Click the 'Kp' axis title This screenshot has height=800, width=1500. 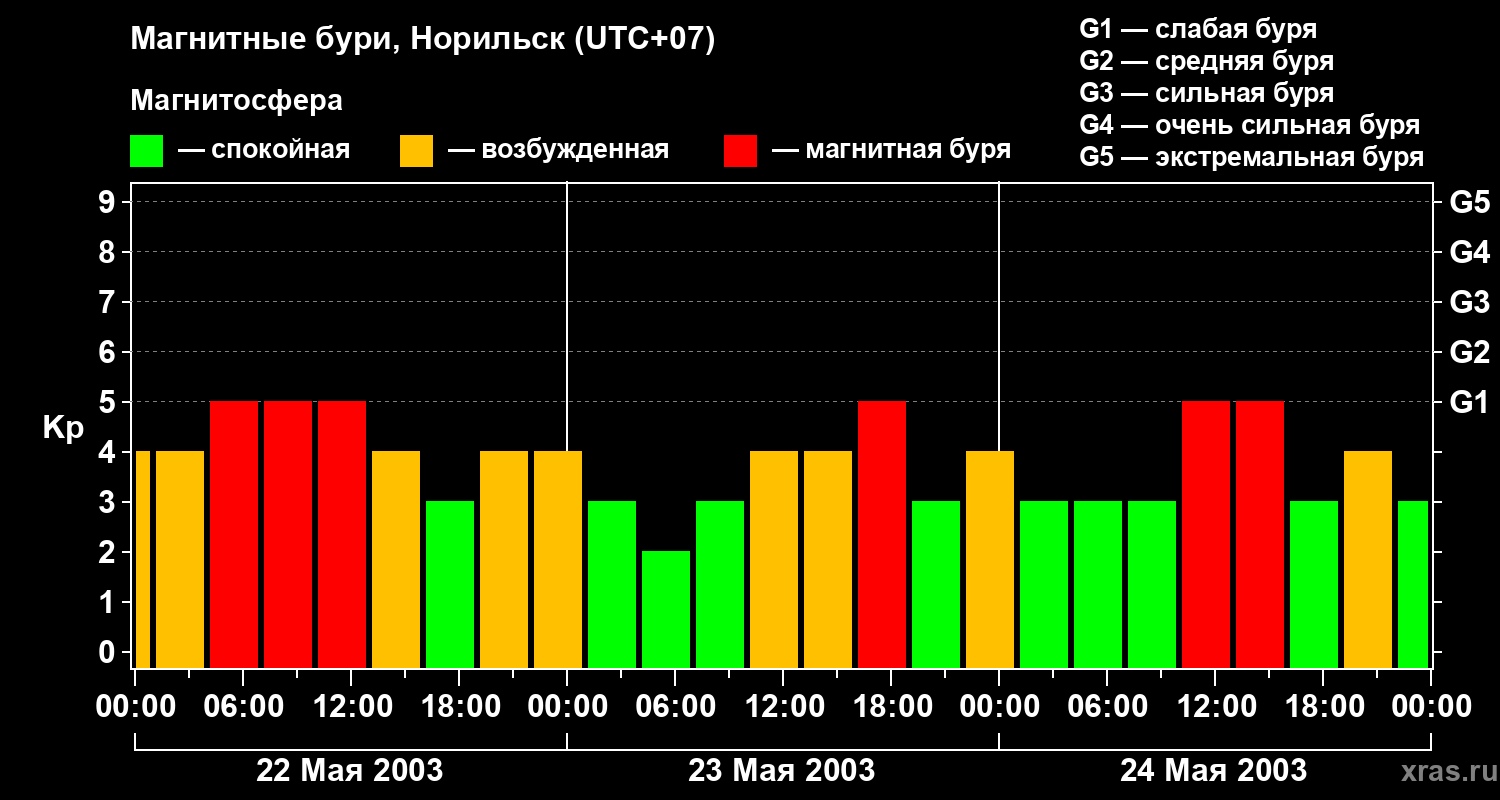[63, 428]
